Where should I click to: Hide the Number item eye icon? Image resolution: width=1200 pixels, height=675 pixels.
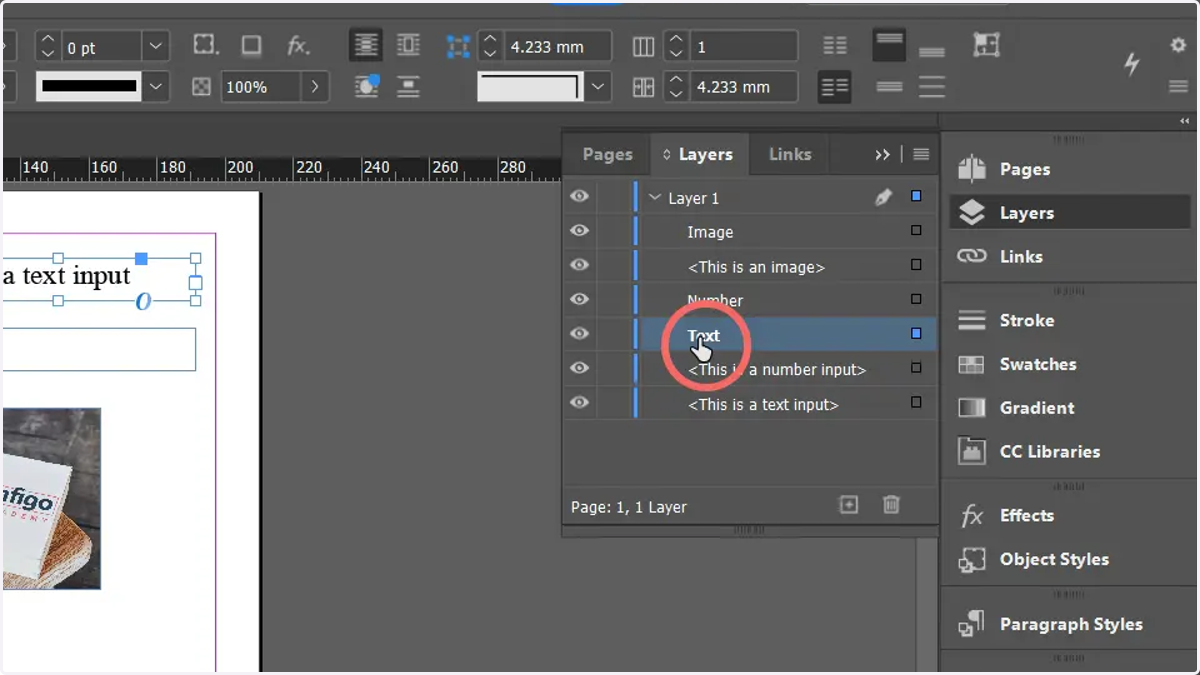[579, 299]
